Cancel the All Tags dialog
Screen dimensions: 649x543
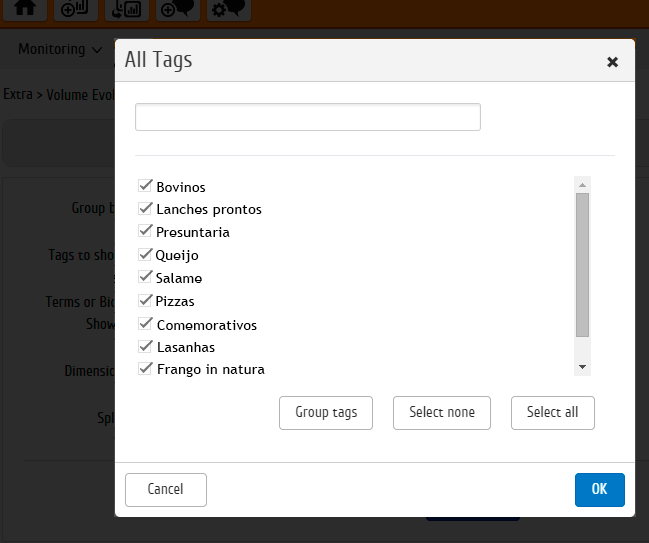166,489
